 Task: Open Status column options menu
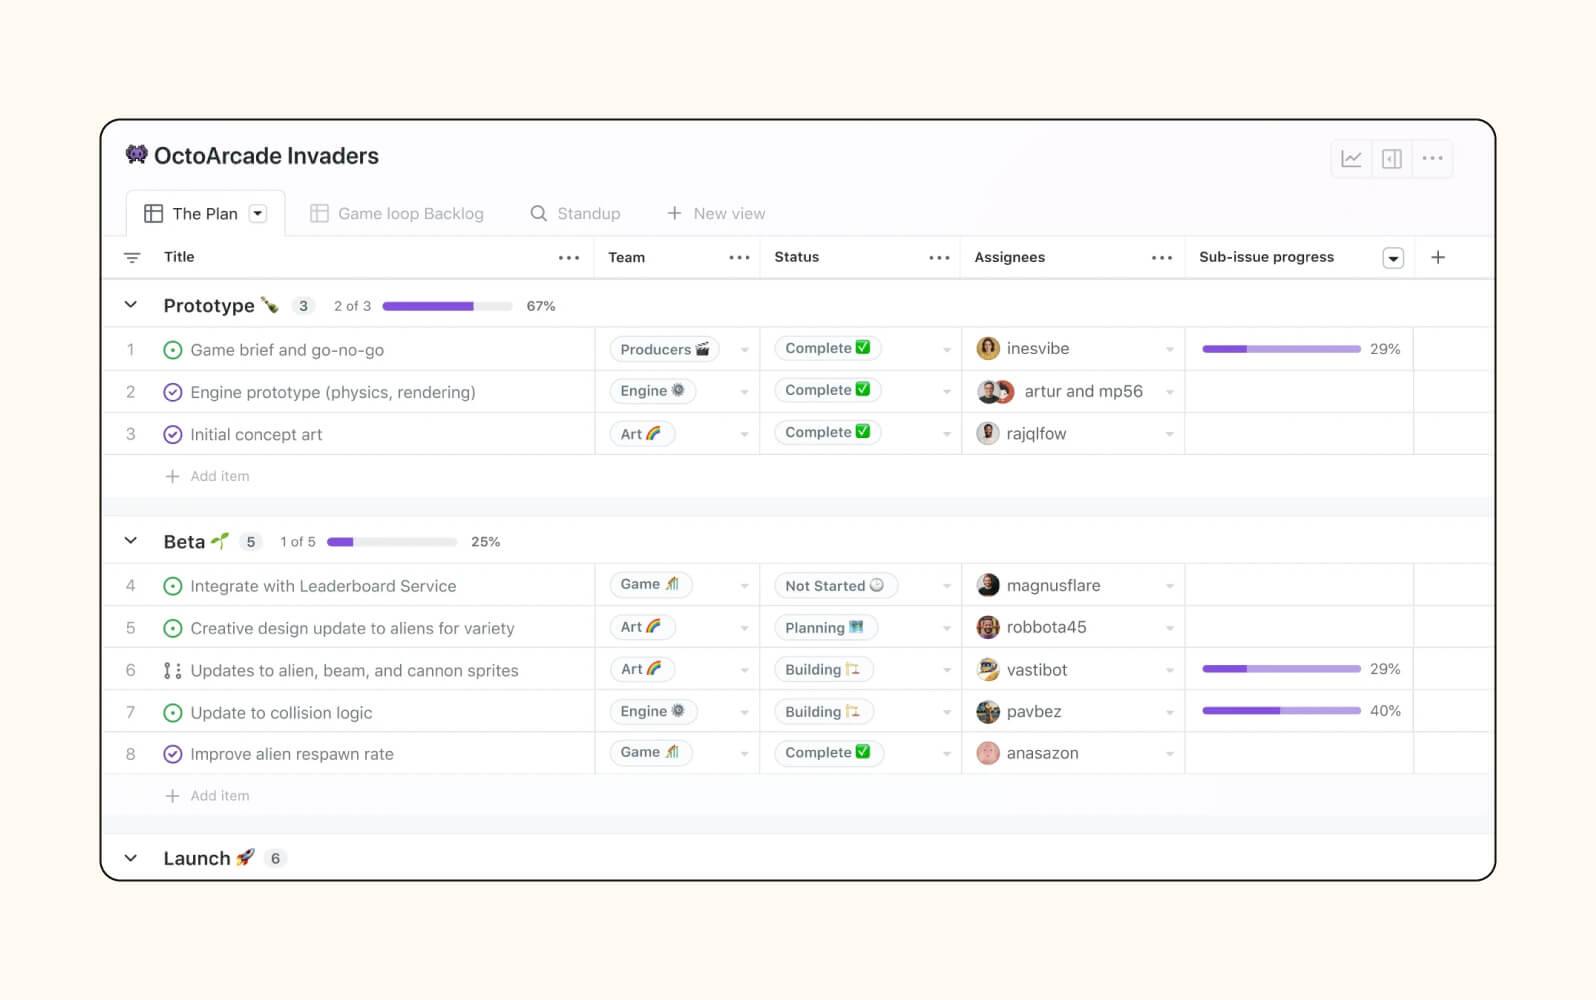pyautogui.click(x=939, y=258)
